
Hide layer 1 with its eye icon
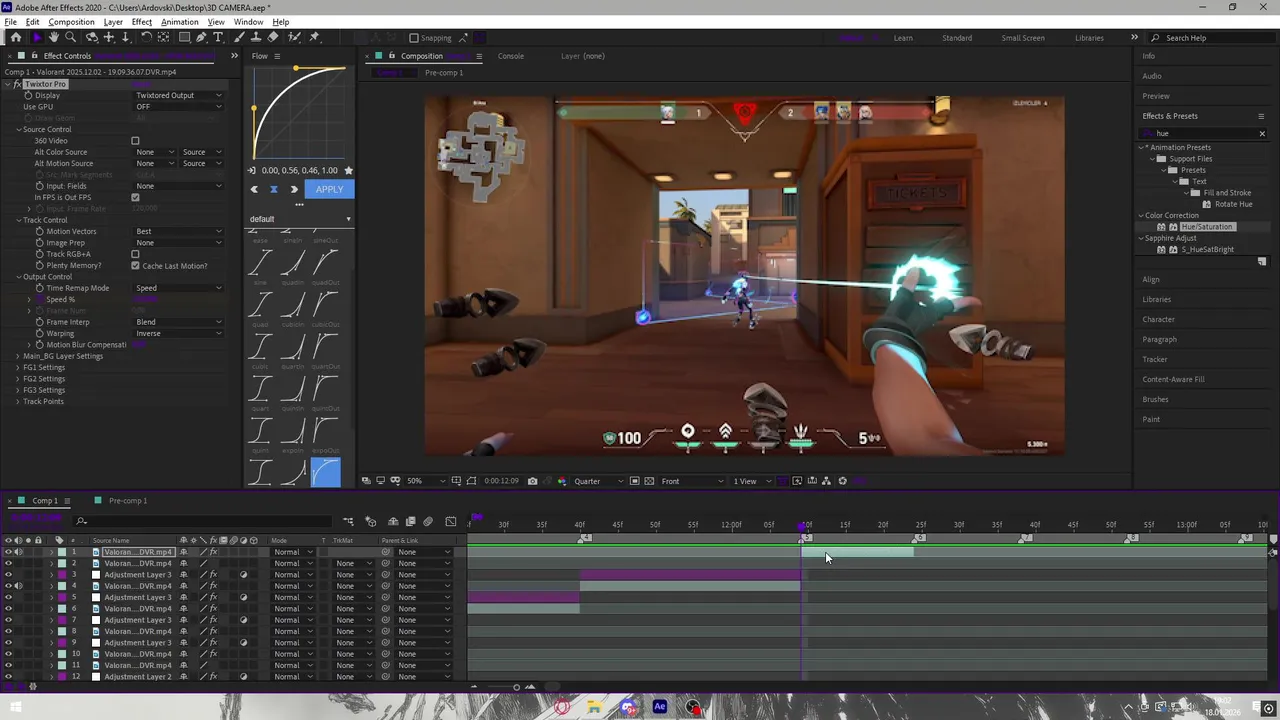point(8,552)
